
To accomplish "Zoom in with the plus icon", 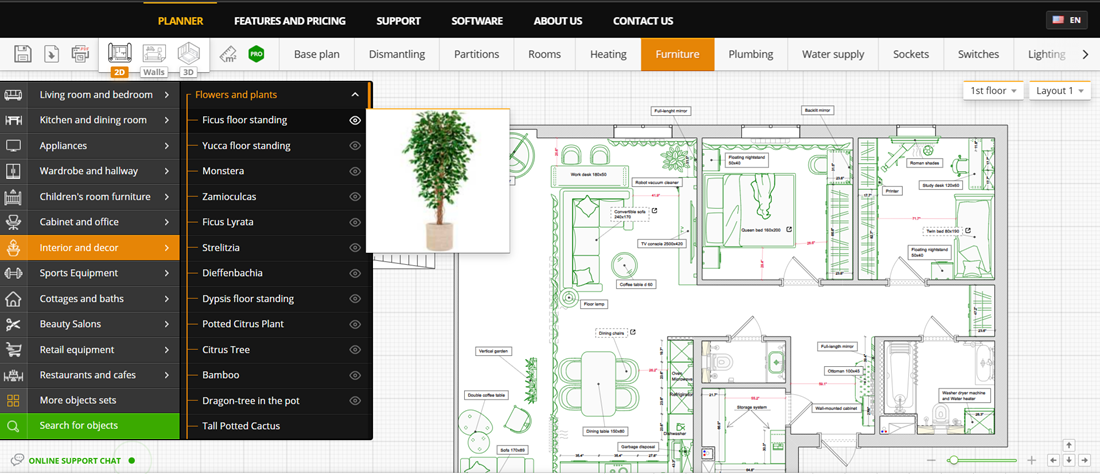I will [1031, 461].
